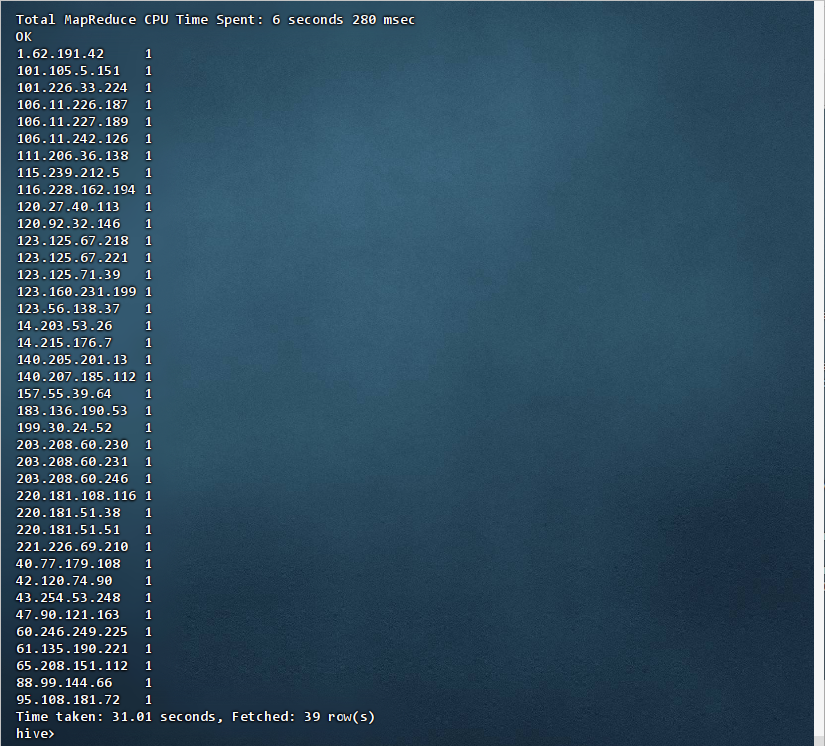Viewport: 825px width, 746px height.
Task: Select IP address 120.27.40.113
Action: point(68,207)
